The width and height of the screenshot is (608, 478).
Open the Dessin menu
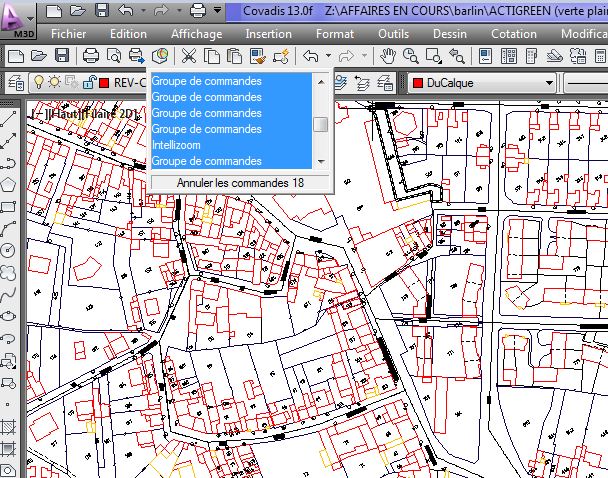coord(450,34)
